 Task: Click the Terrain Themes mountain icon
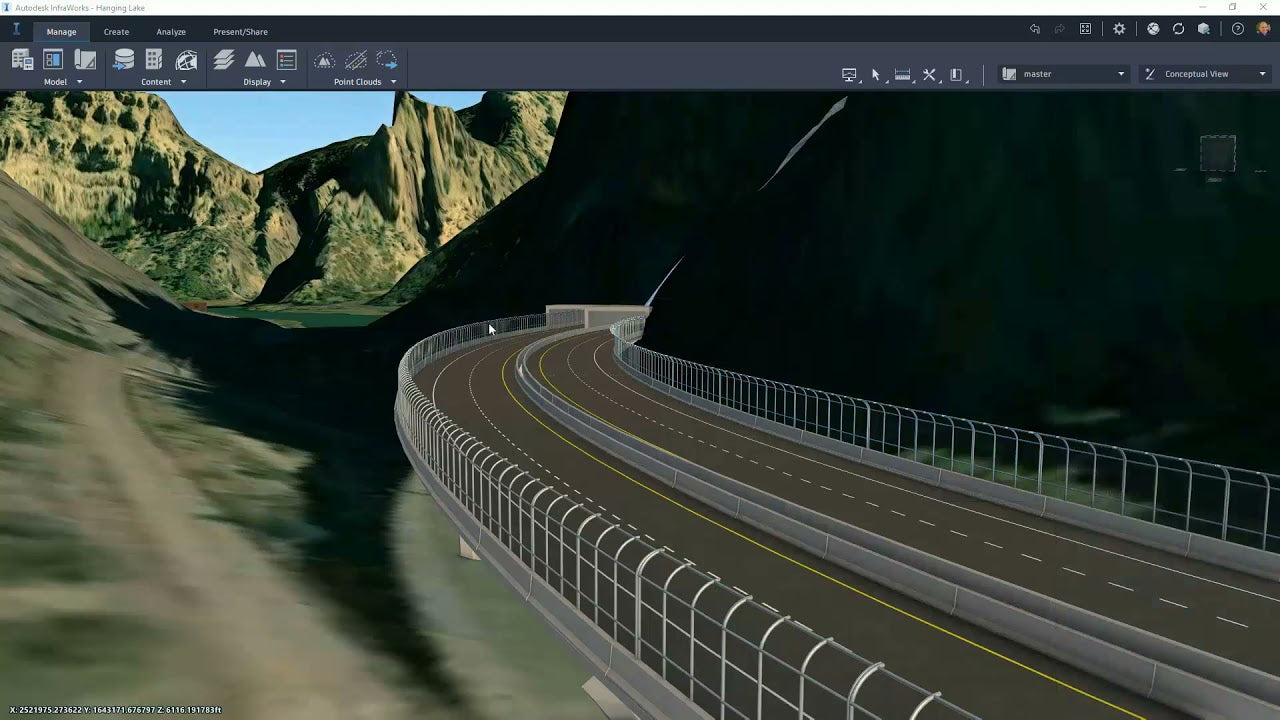click(256, 60)
